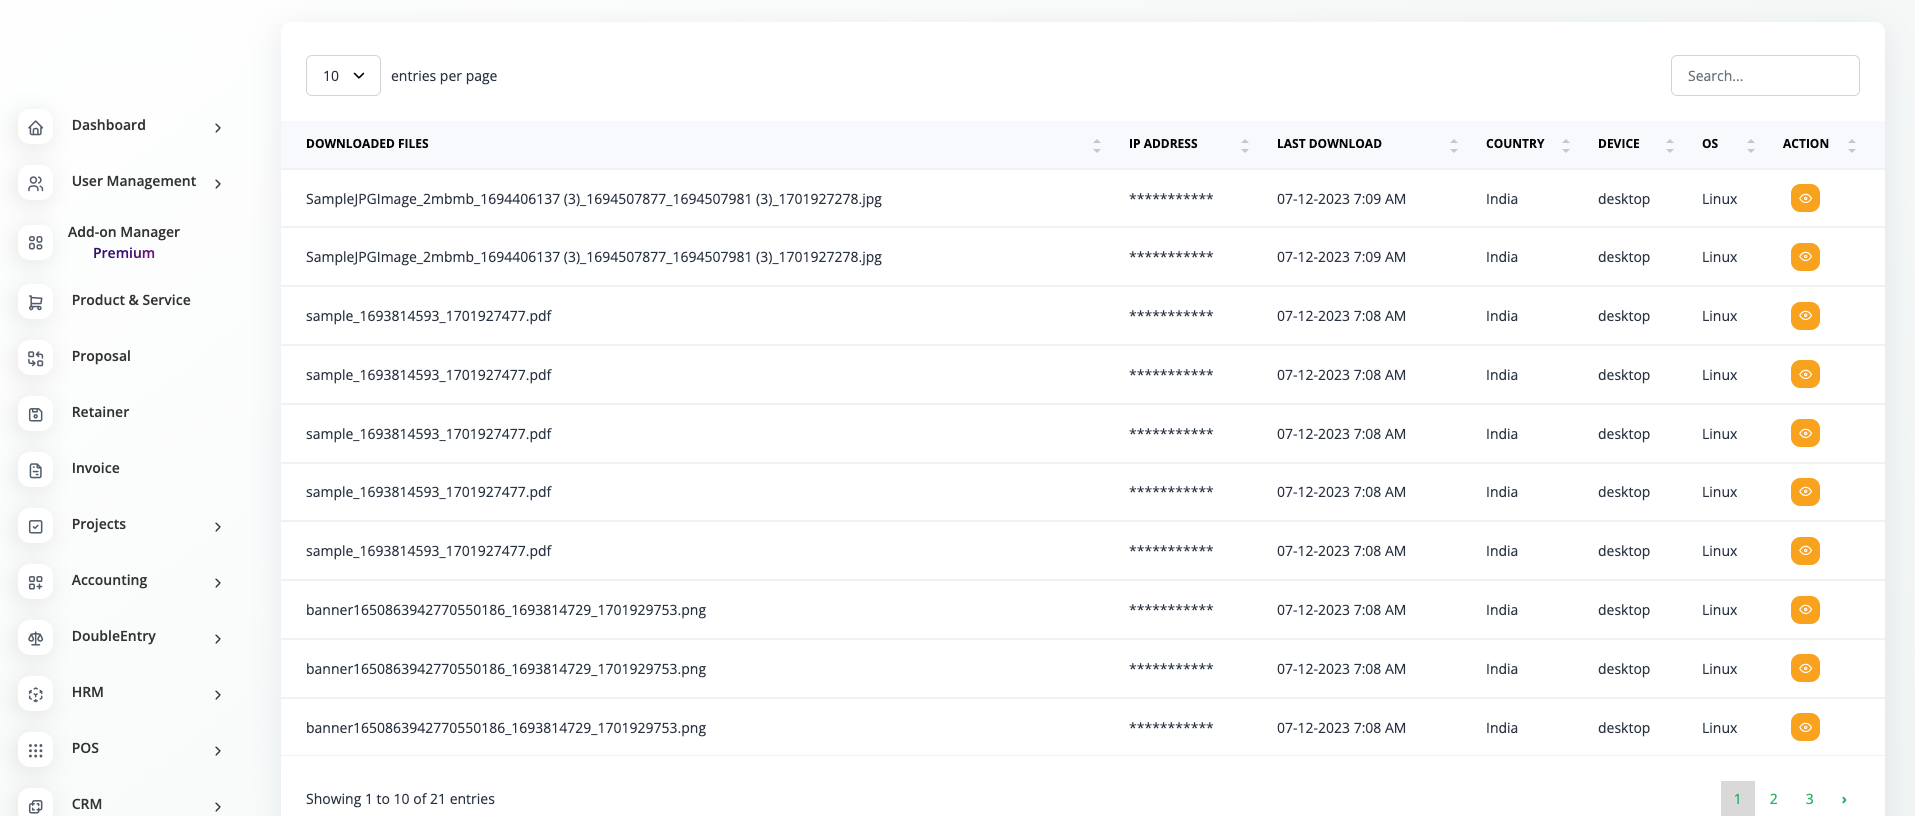Image resolution: width=1915 pixels, height=816 pixels.
Task: Click the Invoice document icon
Action: click(x=36, y=470)
